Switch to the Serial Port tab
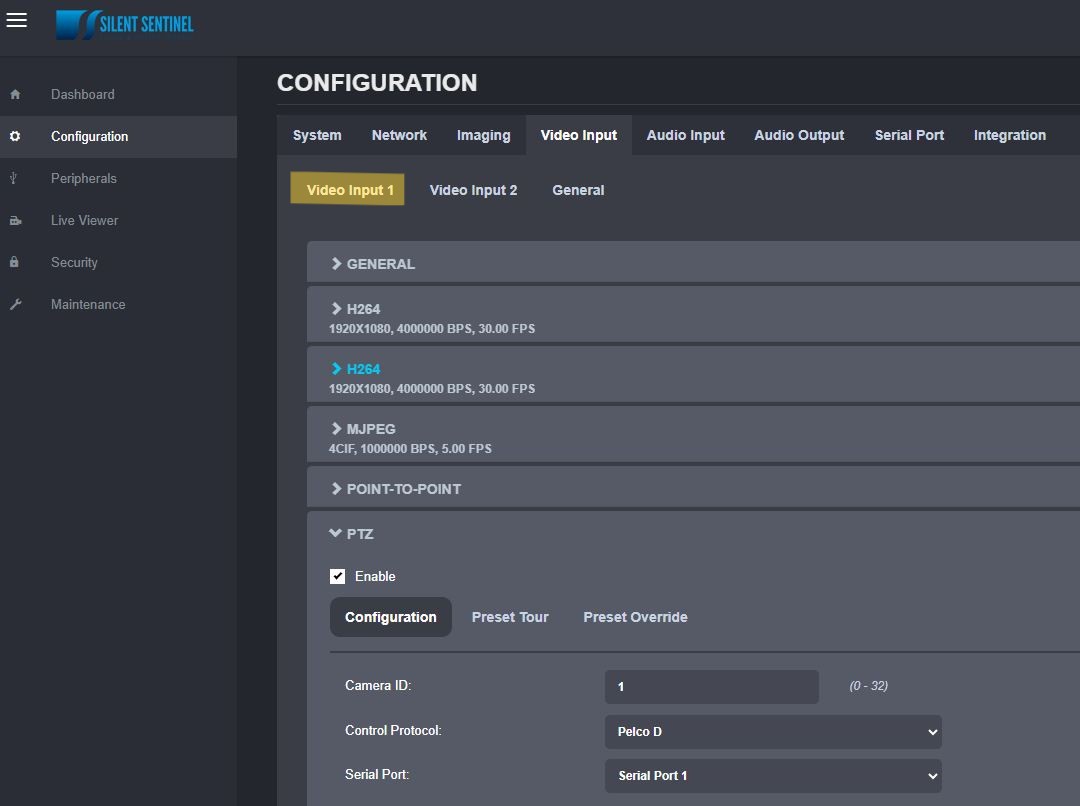The width and height of the screenshot is (1080, 806). (909, 135)
